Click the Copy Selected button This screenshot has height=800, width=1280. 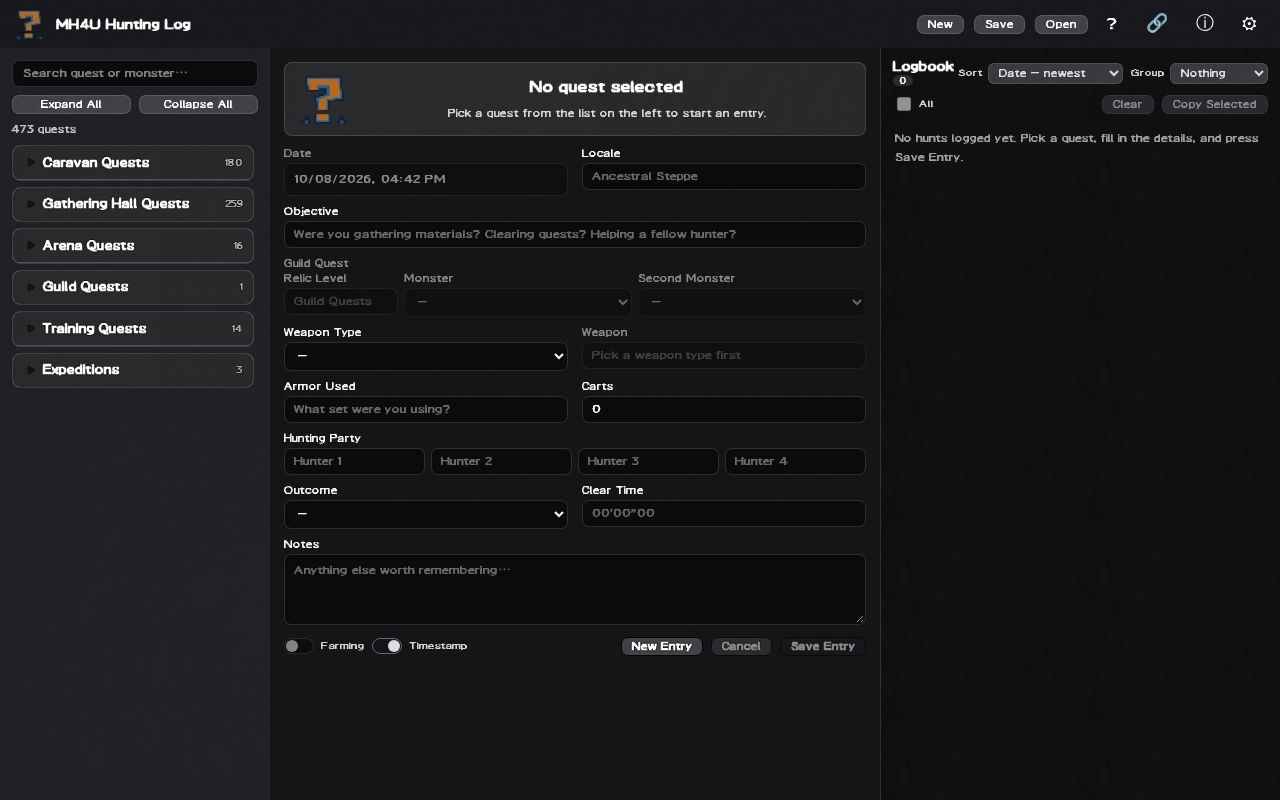tap(1215, 104)
